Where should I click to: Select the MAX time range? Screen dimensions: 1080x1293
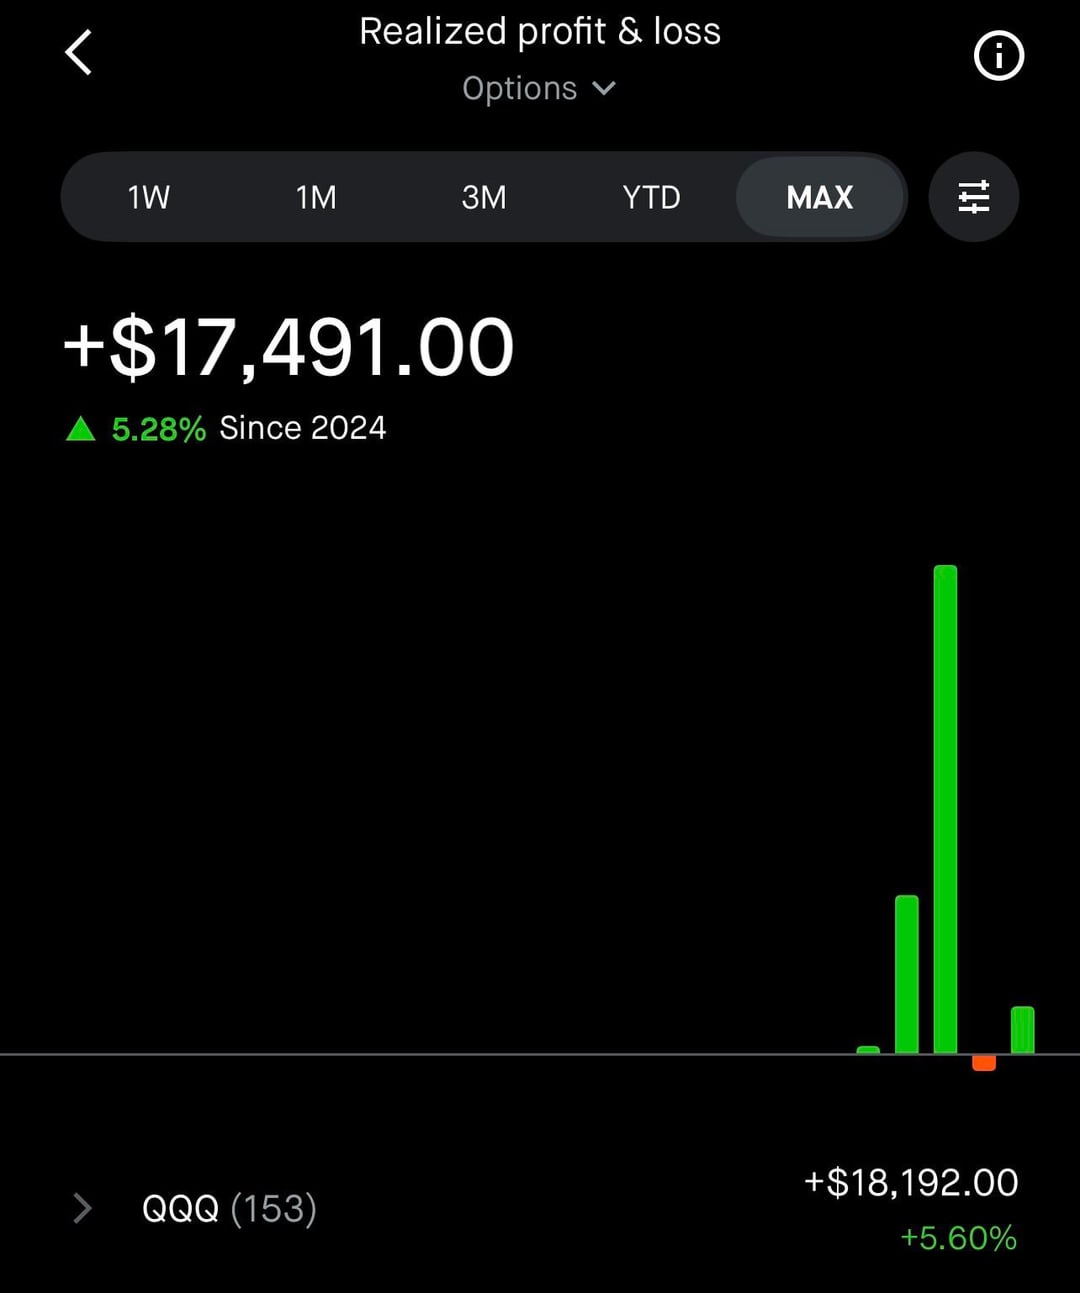(820, 197)
